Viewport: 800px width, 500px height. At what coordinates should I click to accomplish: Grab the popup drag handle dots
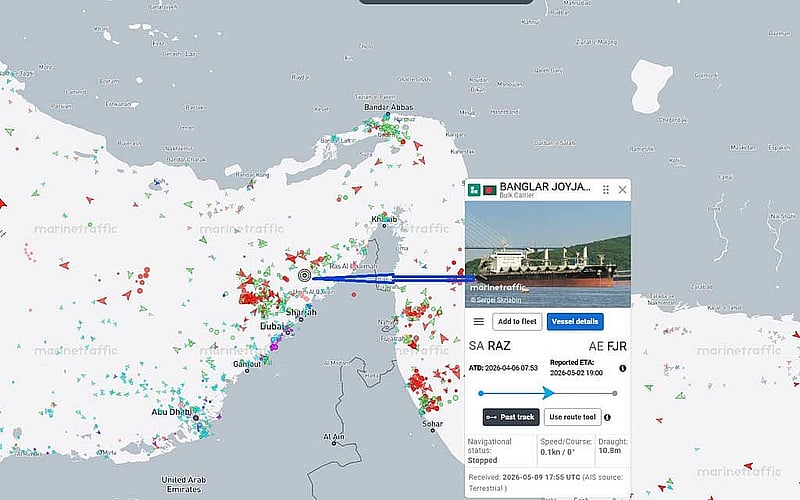606,190
